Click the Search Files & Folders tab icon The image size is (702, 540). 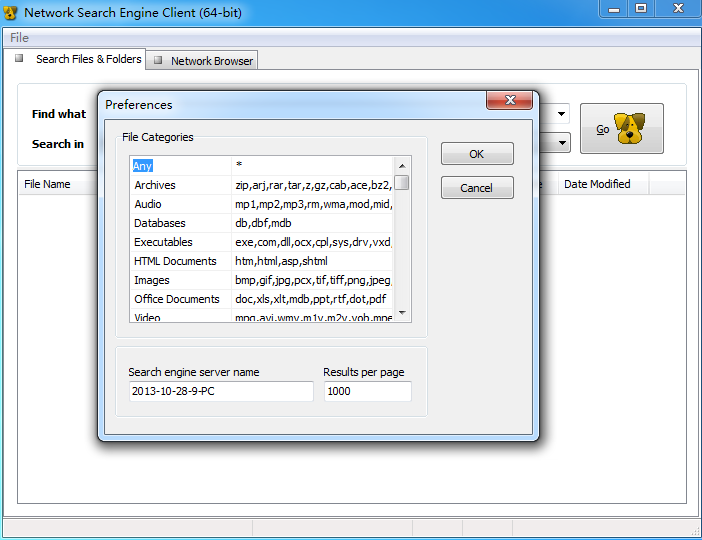19,58
